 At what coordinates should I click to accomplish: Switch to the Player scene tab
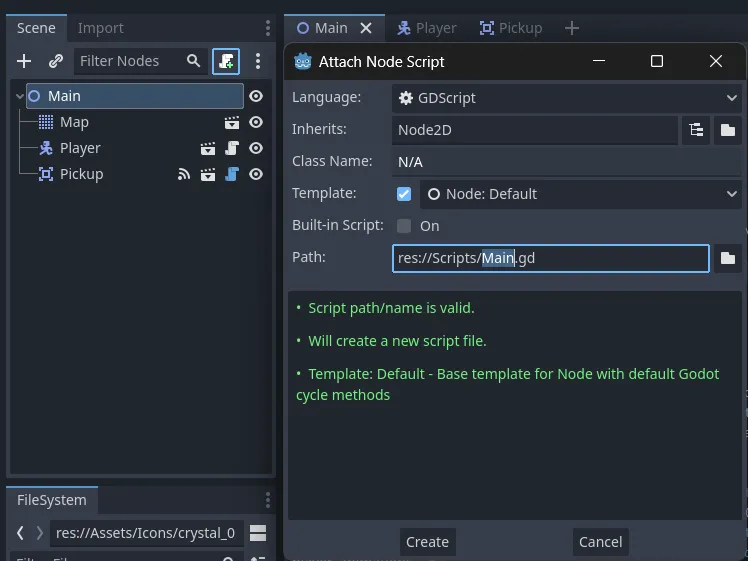click(x=427, y=28)
